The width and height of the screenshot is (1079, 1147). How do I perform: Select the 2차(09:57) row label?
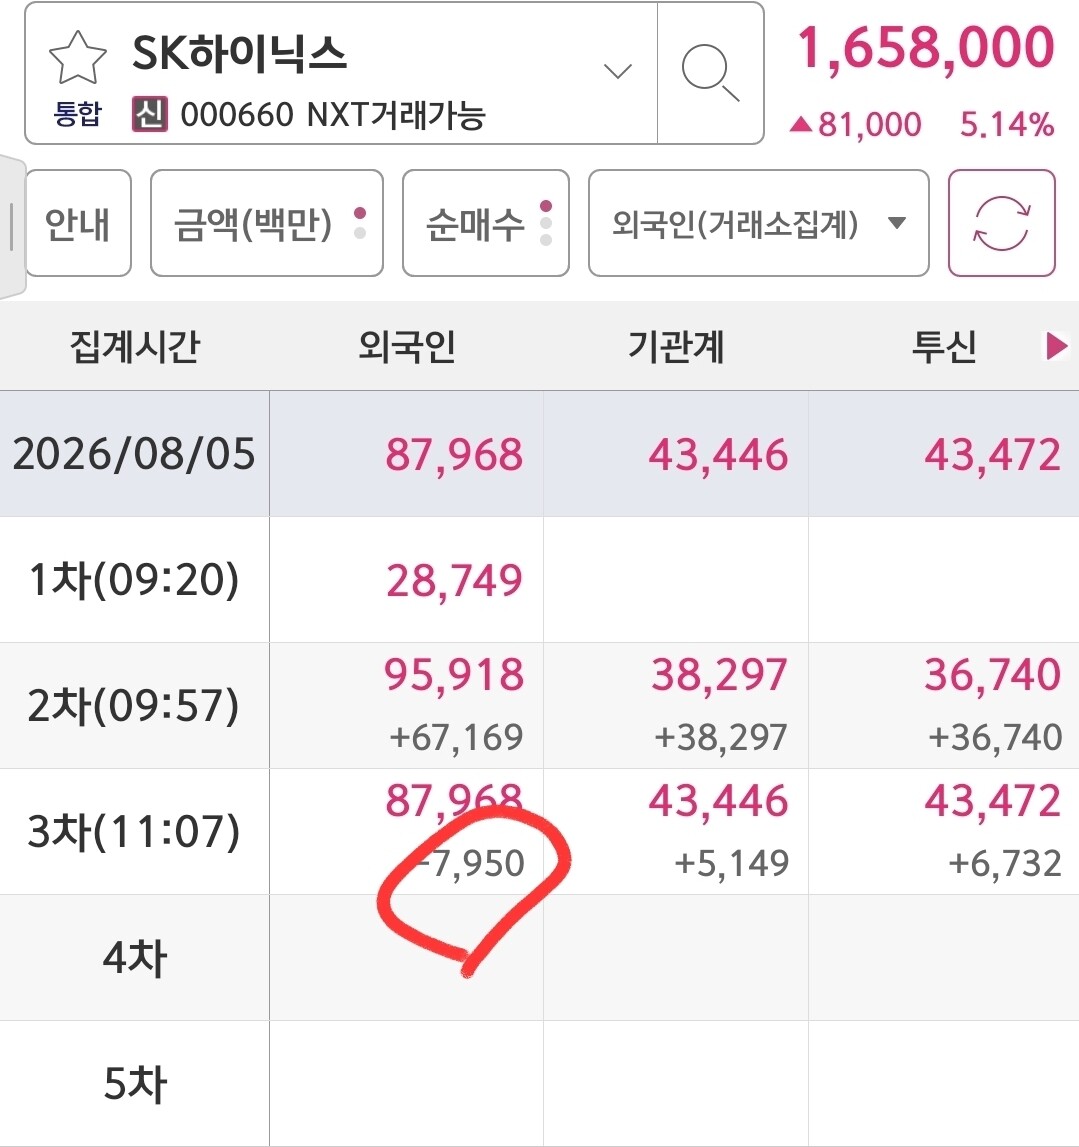(x=134, y=706)
